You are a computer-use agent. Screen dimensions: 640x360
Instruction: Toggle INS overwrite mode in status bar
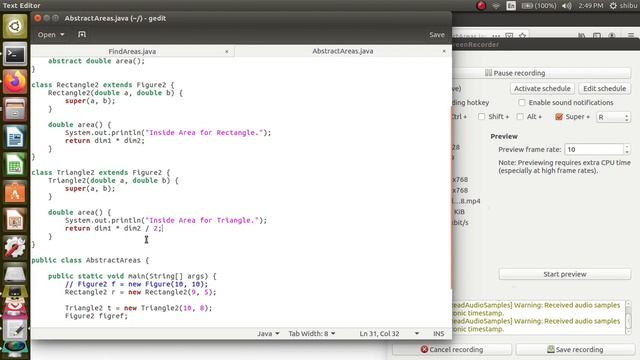pyautogui.click(x=438, y=333)
